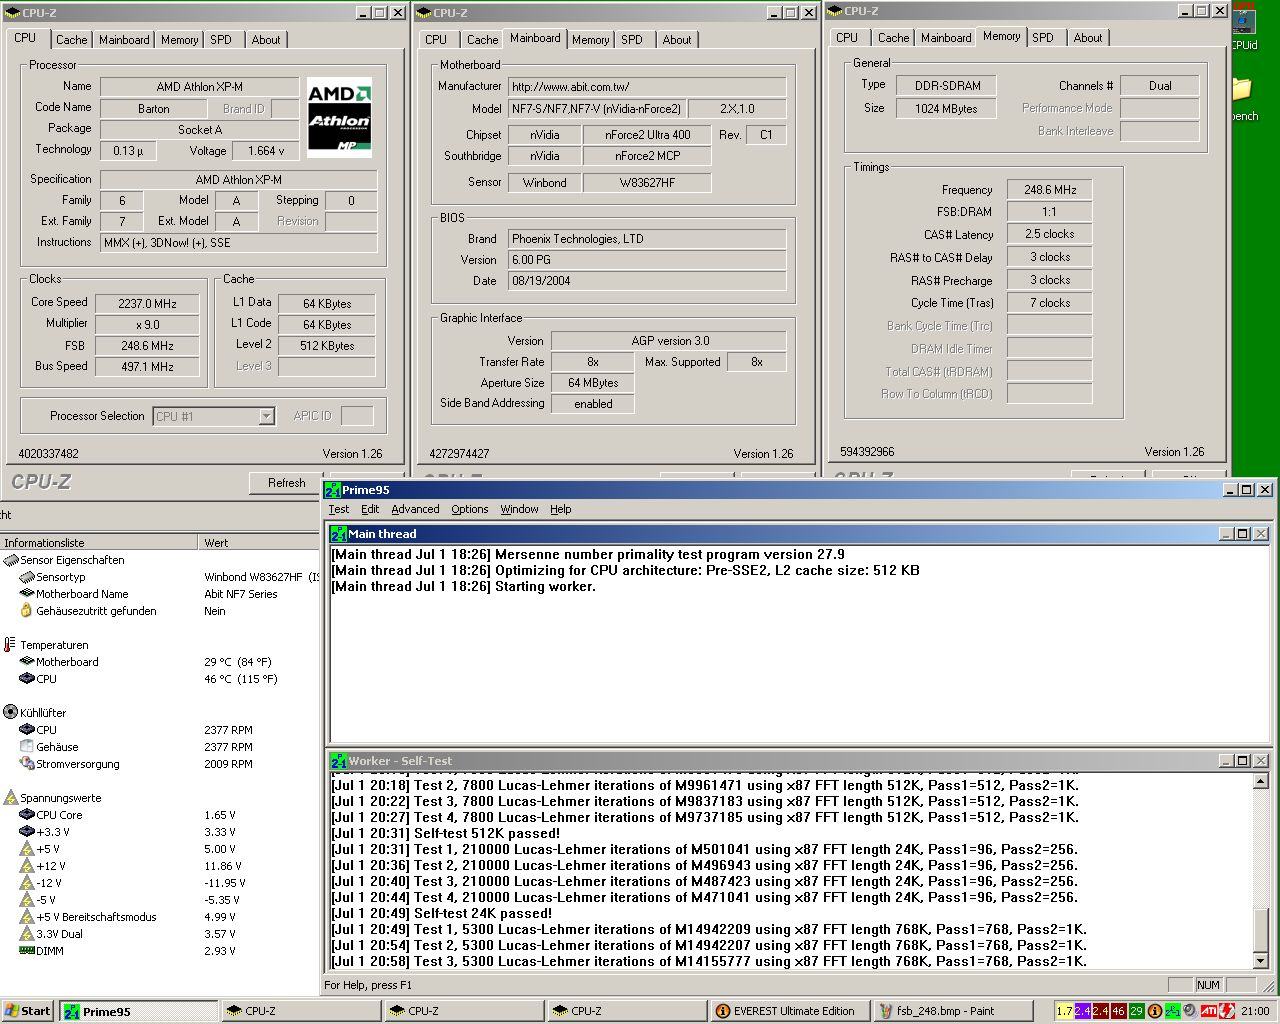Open SPD tab in right CPU-Z window

[x=1043, y=38]
